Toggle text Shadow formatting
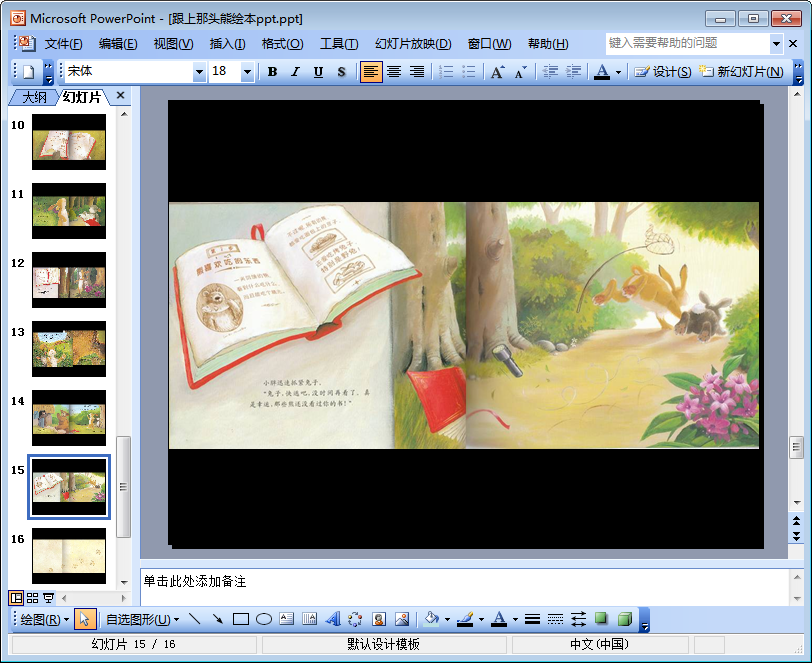The image size is (812, 663). pyautogui.click(x=341, y=71)
